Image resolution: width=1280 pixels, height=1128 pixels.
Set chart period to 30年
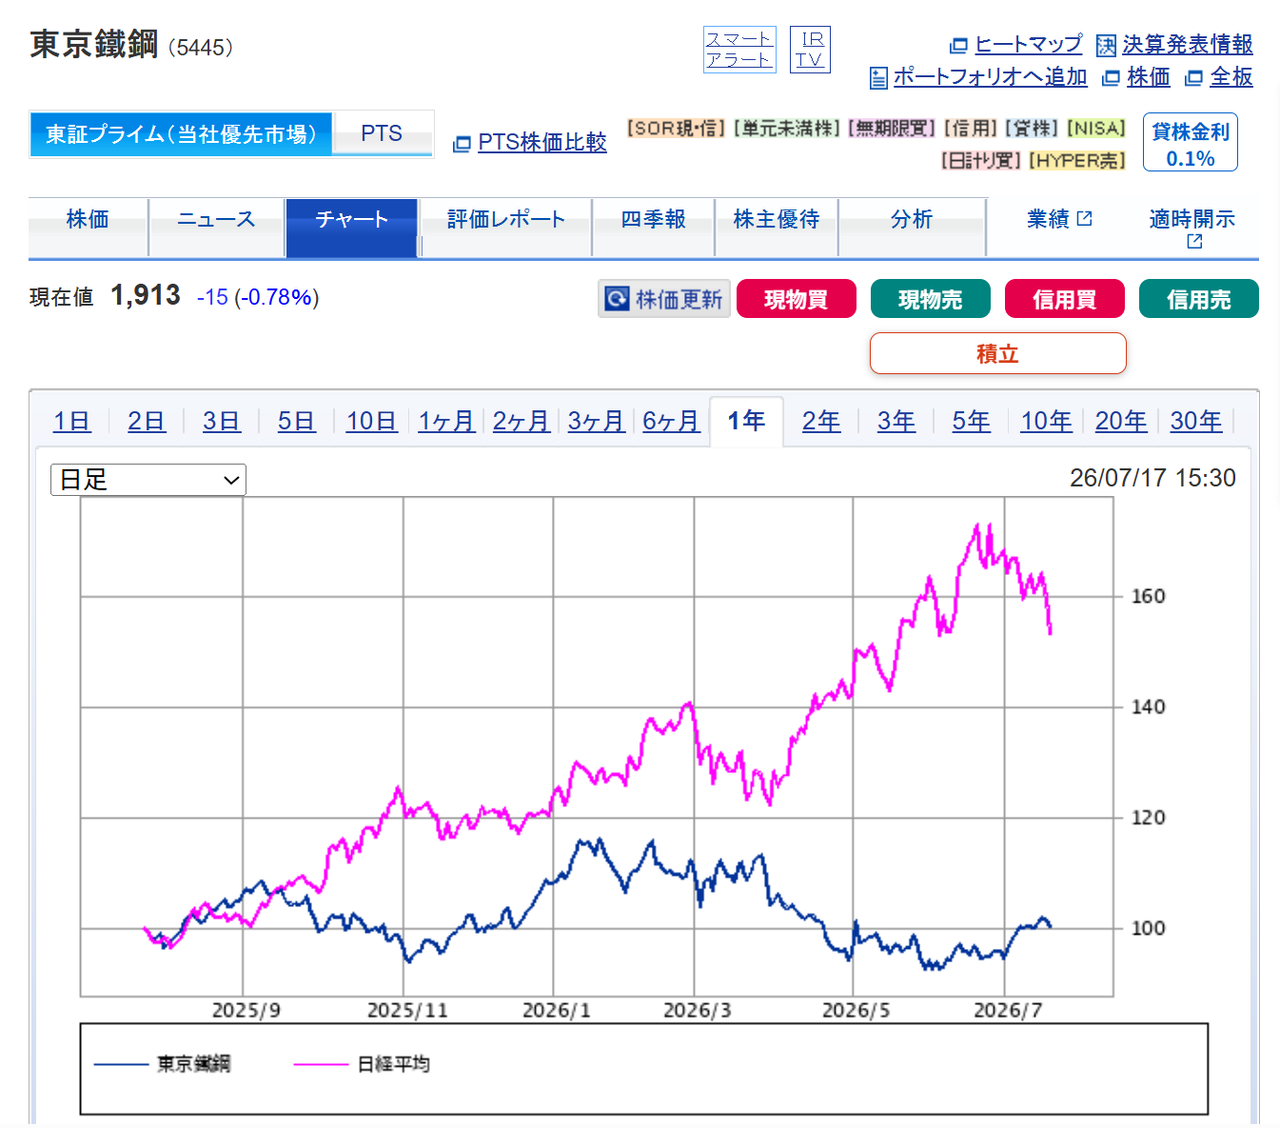point(1197,421)
